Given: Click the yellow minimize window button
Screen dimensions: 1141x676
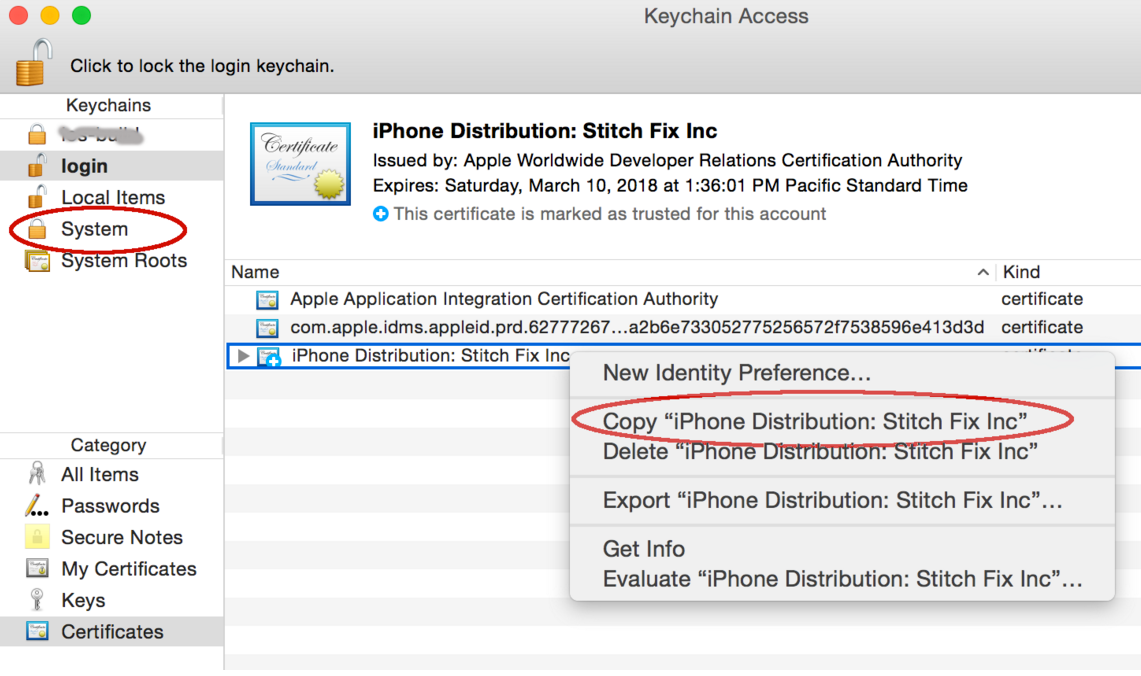Looking at the screenshot, I should click(x=49, y=15).
